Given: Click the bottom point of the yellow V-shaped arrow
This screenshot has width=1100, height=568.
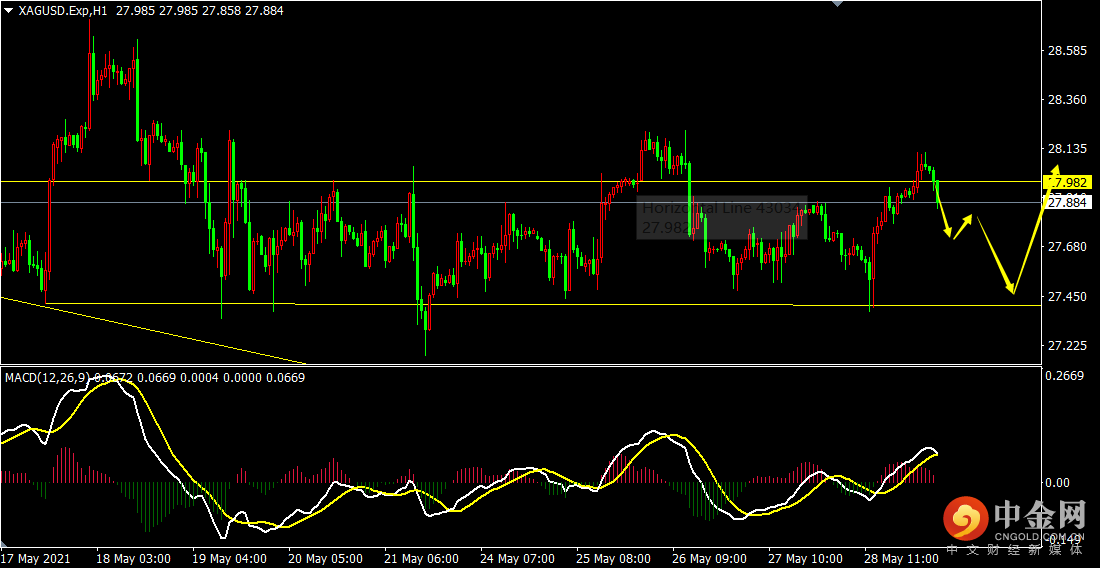Looking at the screenshot, I should (1013, 292).
